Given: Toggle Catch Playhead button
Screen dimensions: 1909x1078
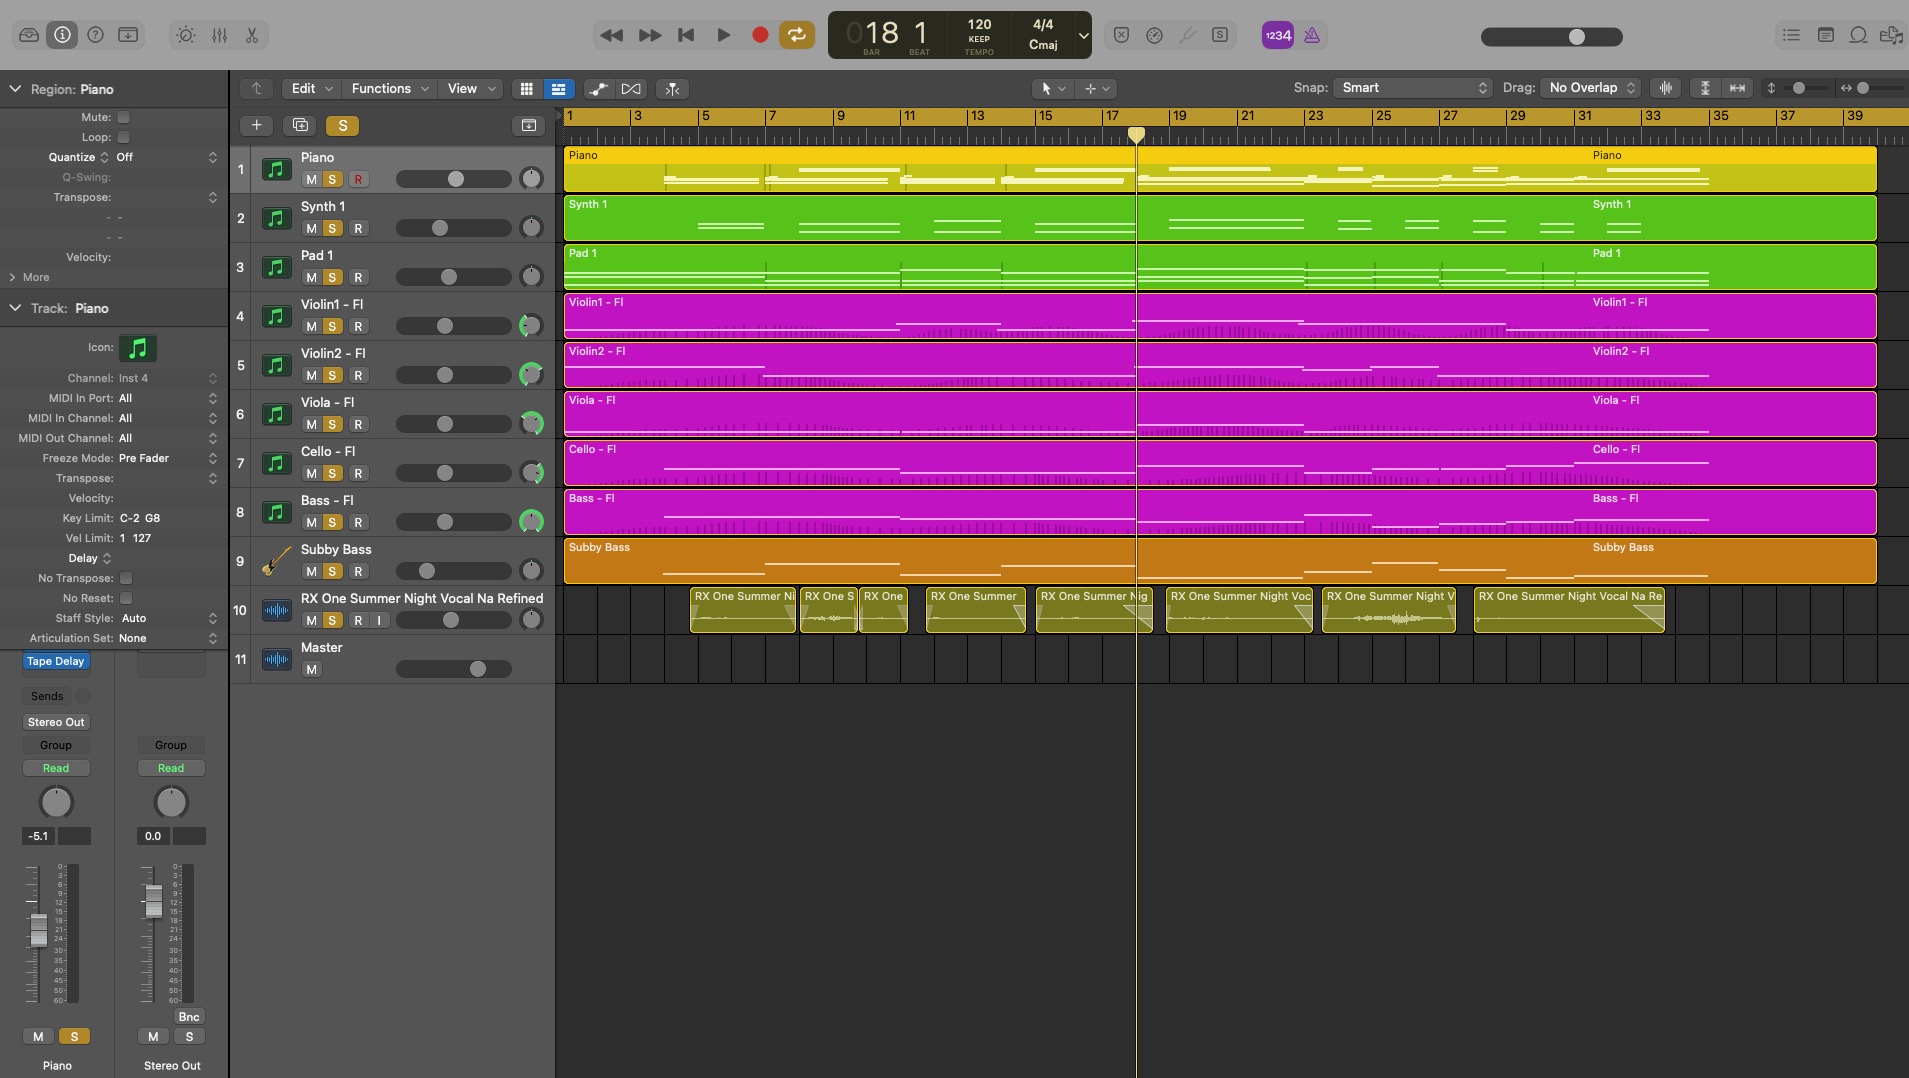Looking at the screenshot, I should click(672, 89).
